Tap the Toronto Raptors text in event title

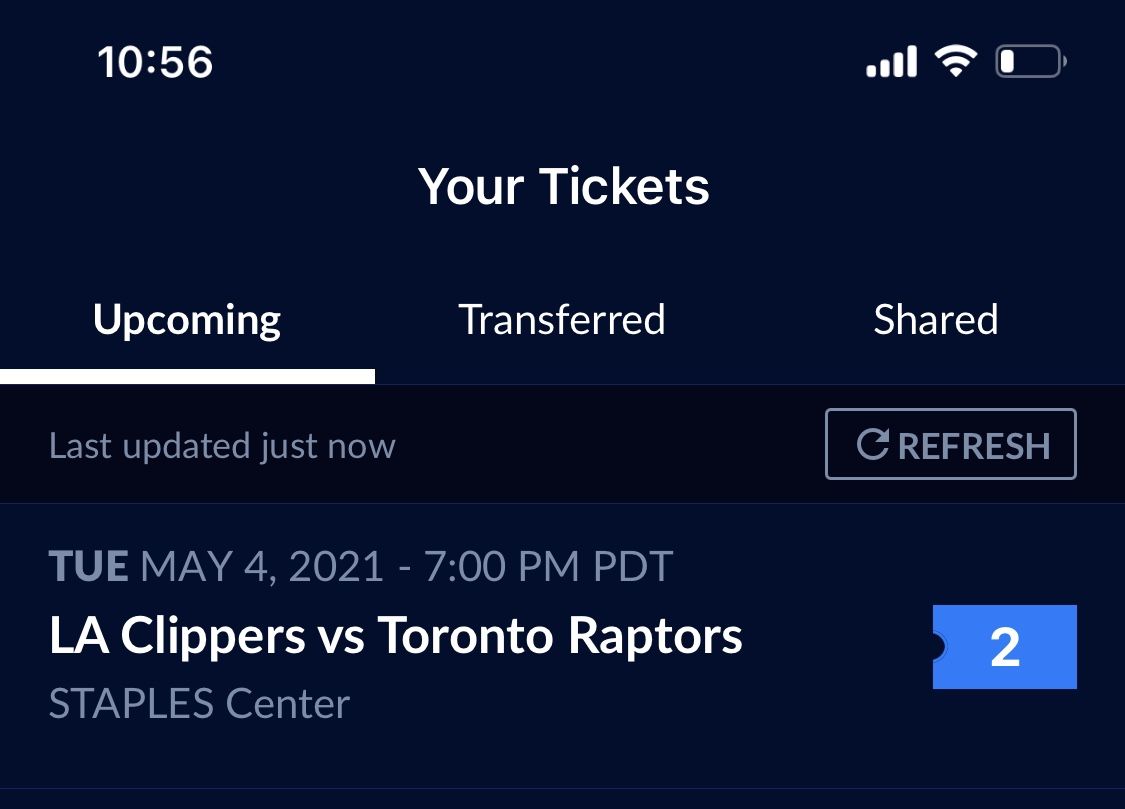pos(560,636)
